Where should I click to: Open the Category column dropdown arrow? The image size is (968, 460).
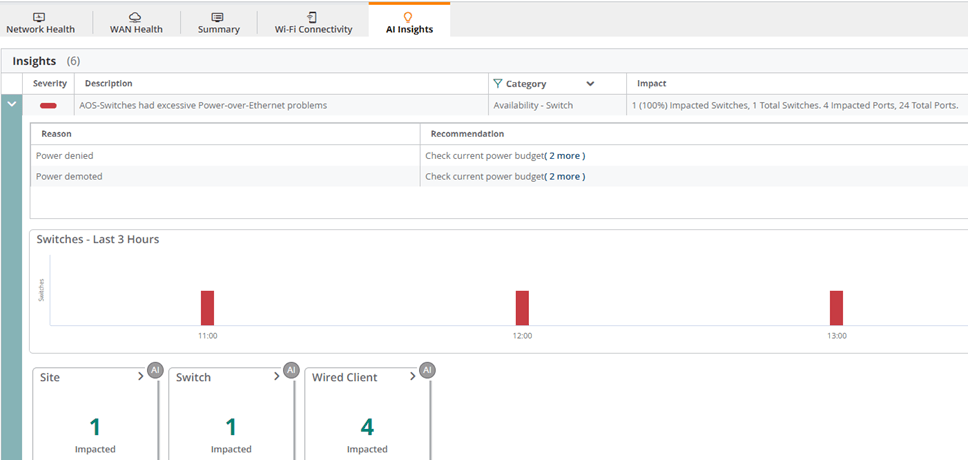590,84
